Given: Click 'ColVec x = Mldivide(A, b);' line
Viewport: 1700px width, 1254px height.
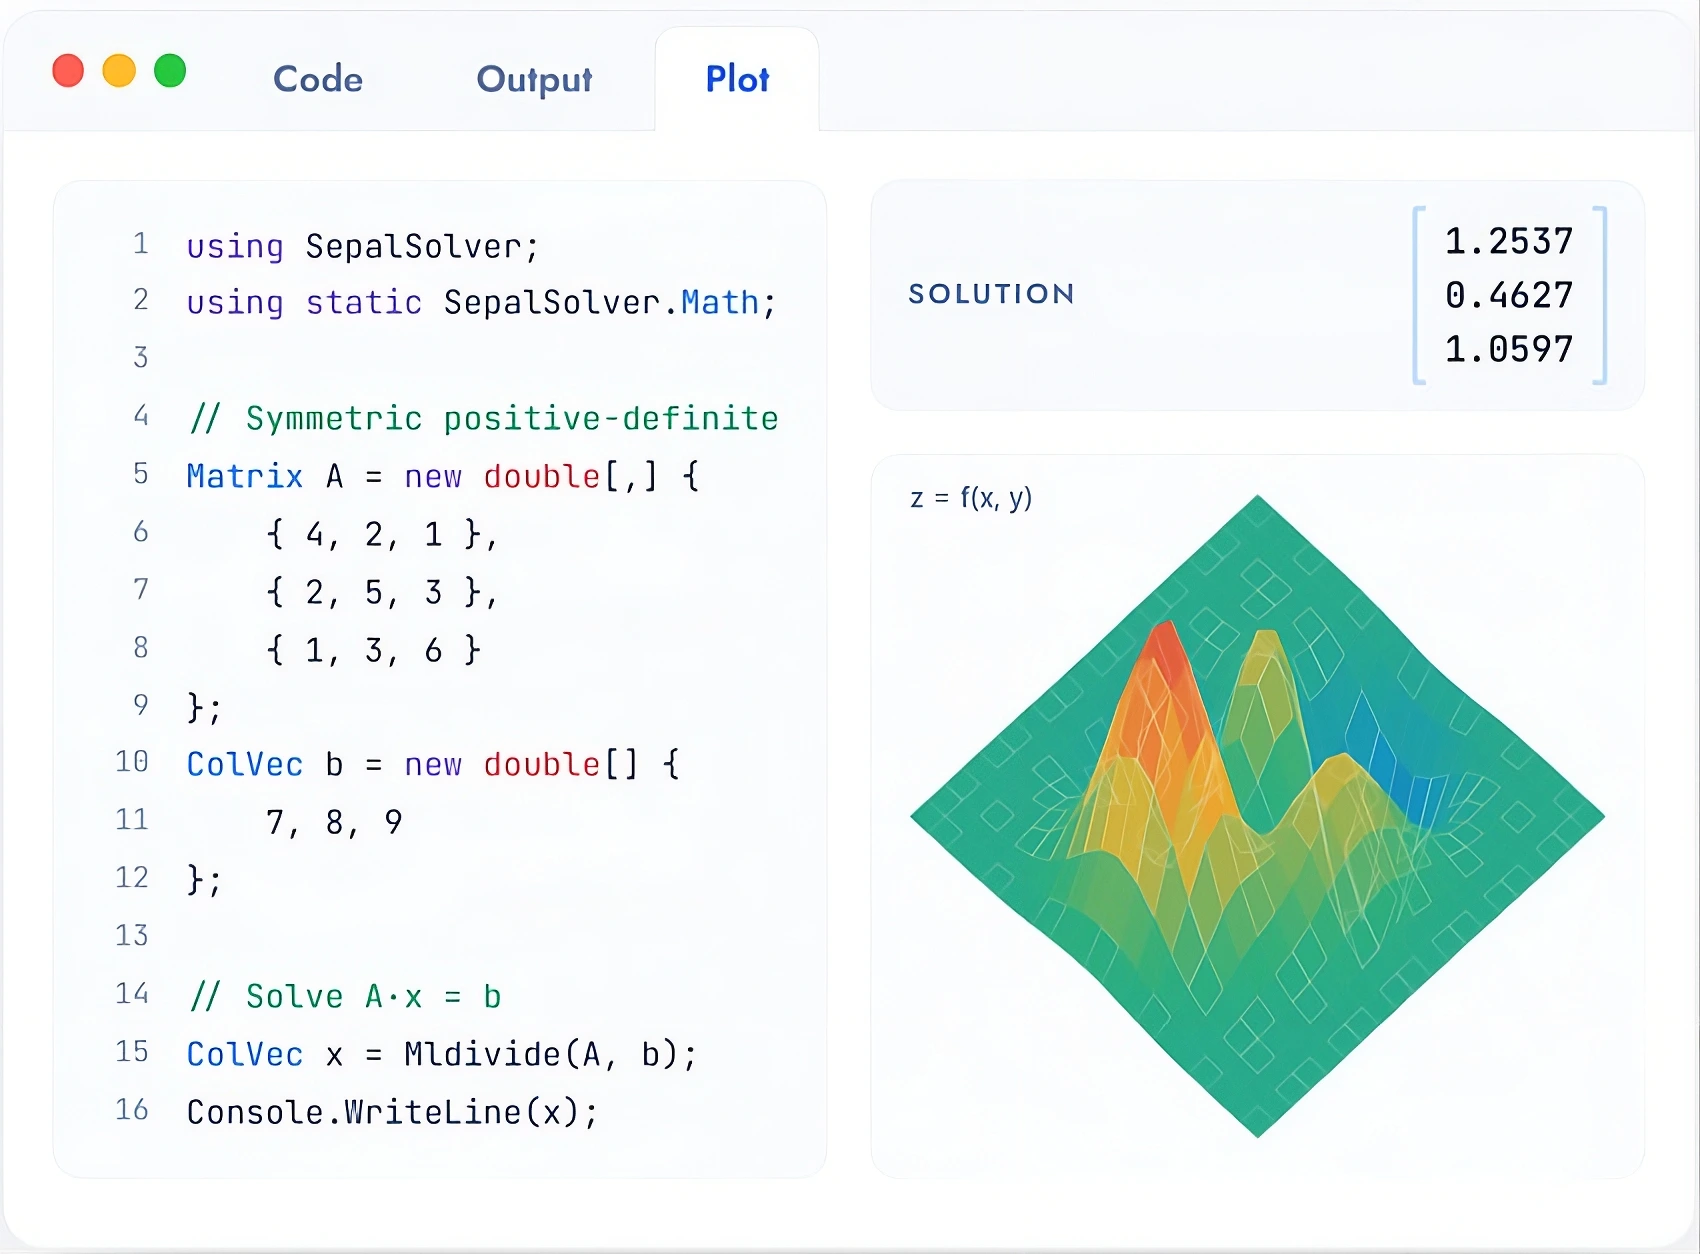Looking at the screenshot, I should click(x=442, y=1054).
